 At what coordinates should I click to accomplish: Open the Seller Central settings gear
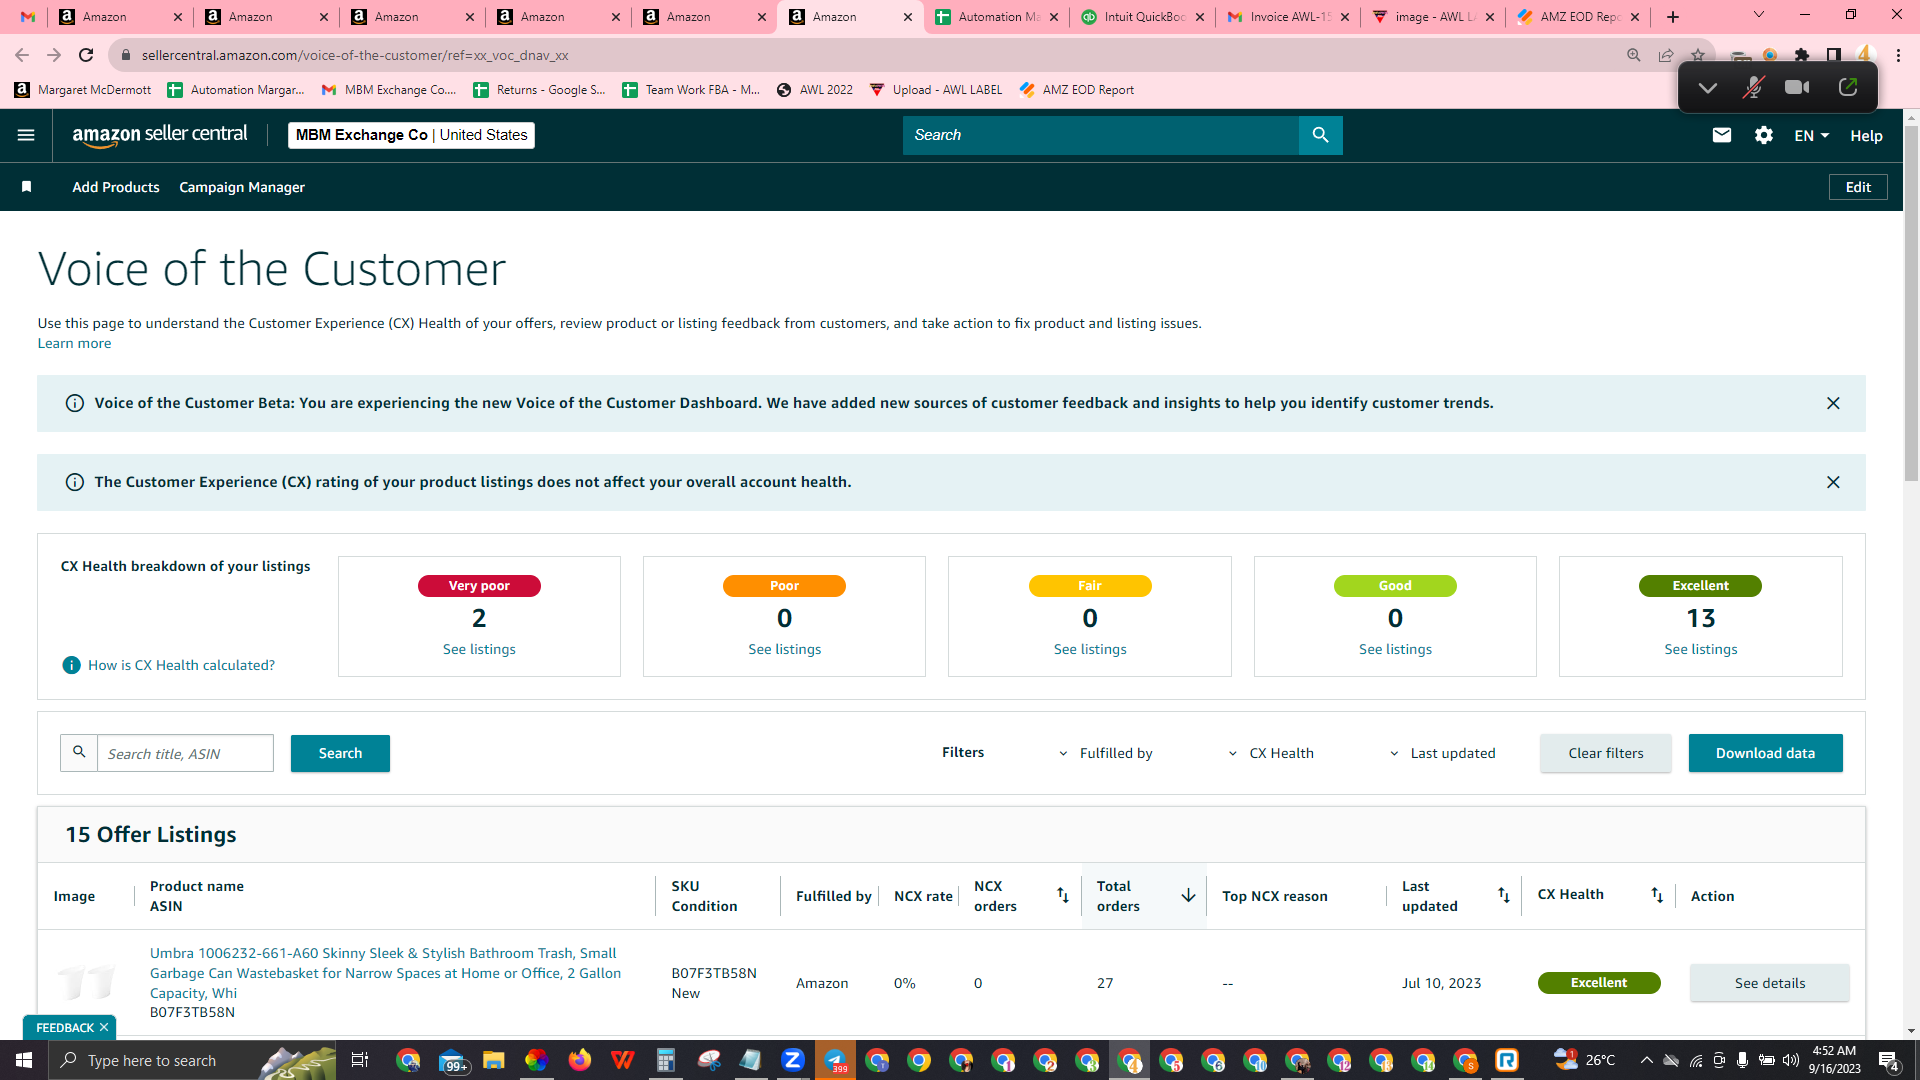[x=1763, y=135]
